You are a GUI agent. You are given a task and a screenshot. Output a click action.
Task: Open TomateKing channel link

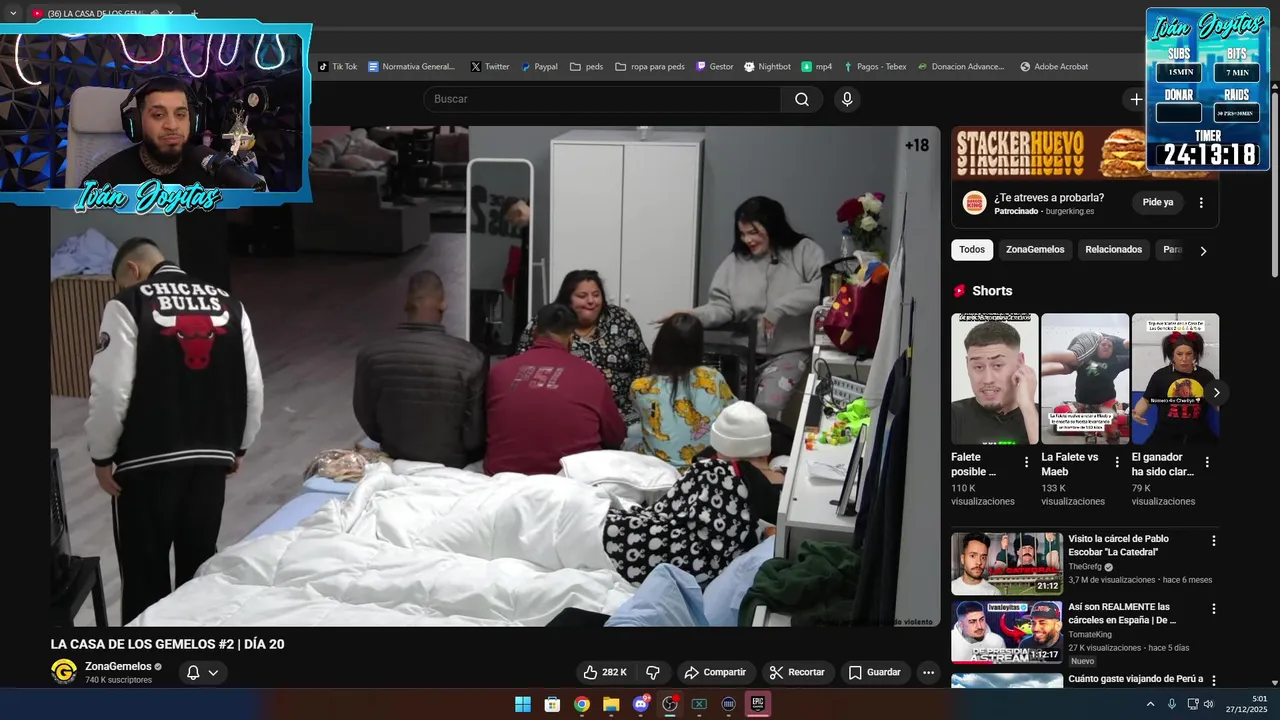pyautogui.click(x=1090, y=634)
